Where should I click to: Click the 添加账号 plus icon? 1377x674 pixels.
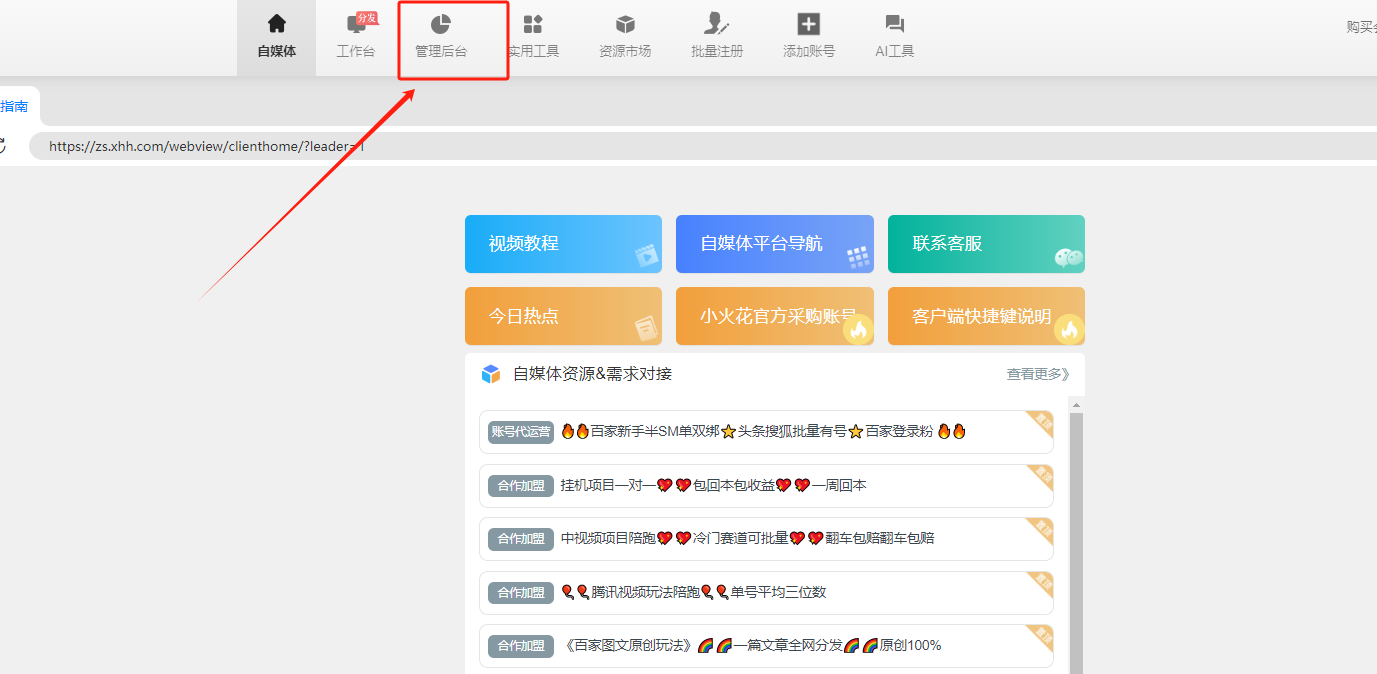pyautogui.click(x=809, y=25)
